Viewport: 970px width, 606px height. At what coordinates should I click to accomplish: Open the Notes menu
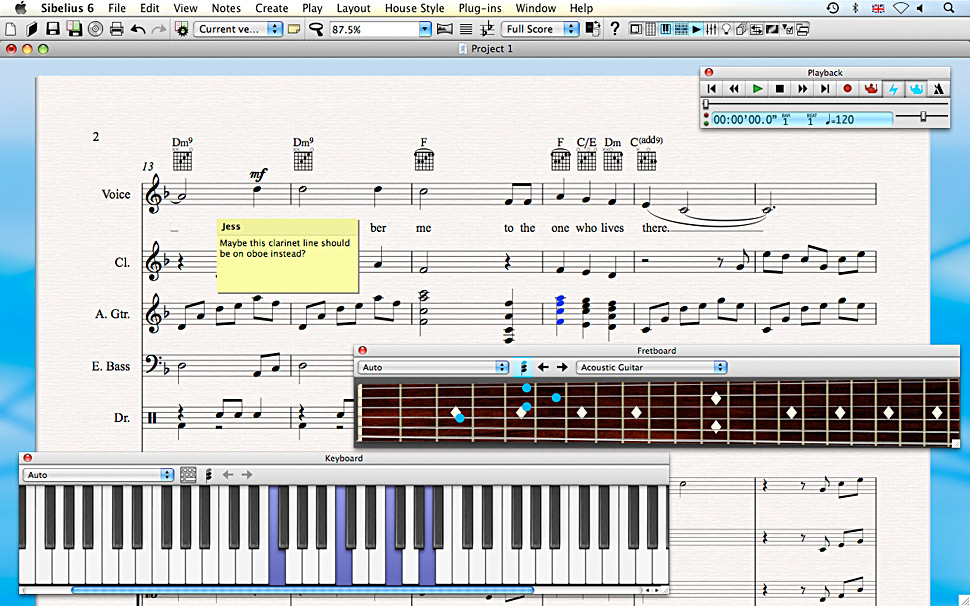point(226,8)
